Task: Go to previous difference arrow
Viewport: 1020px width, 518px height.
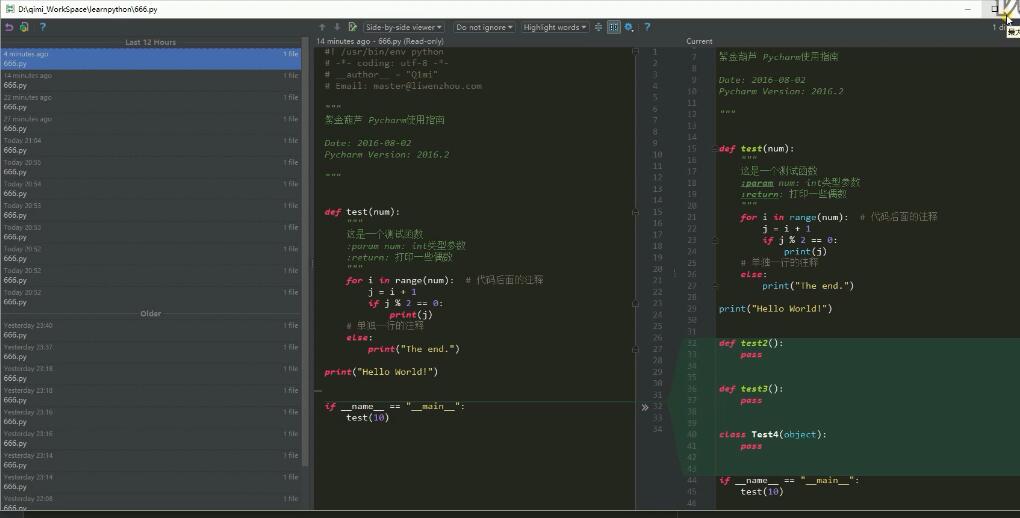Action: point(322,27)
